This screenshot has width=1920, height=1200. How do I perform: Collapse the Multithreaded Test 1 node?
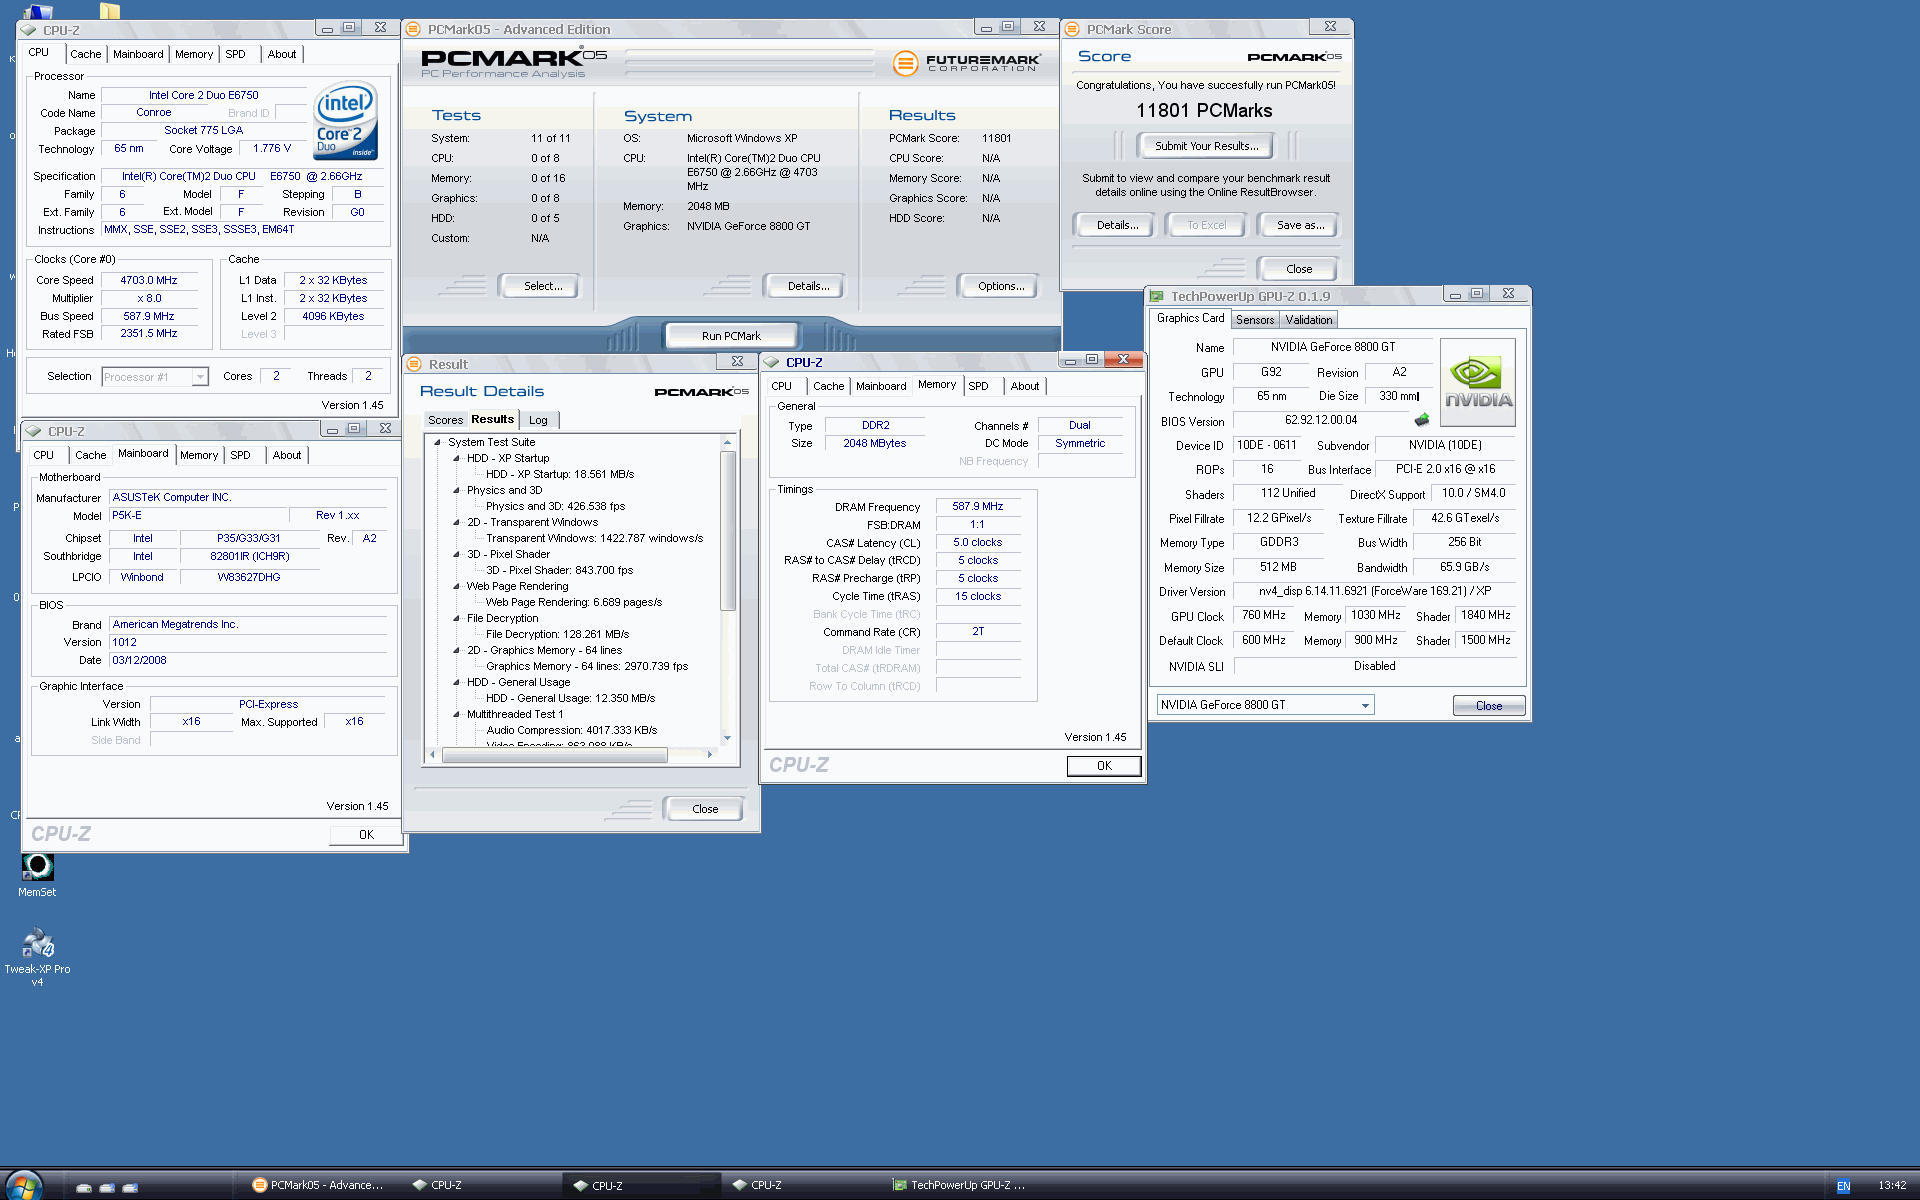pyautogui.click(x=456, y=714)
